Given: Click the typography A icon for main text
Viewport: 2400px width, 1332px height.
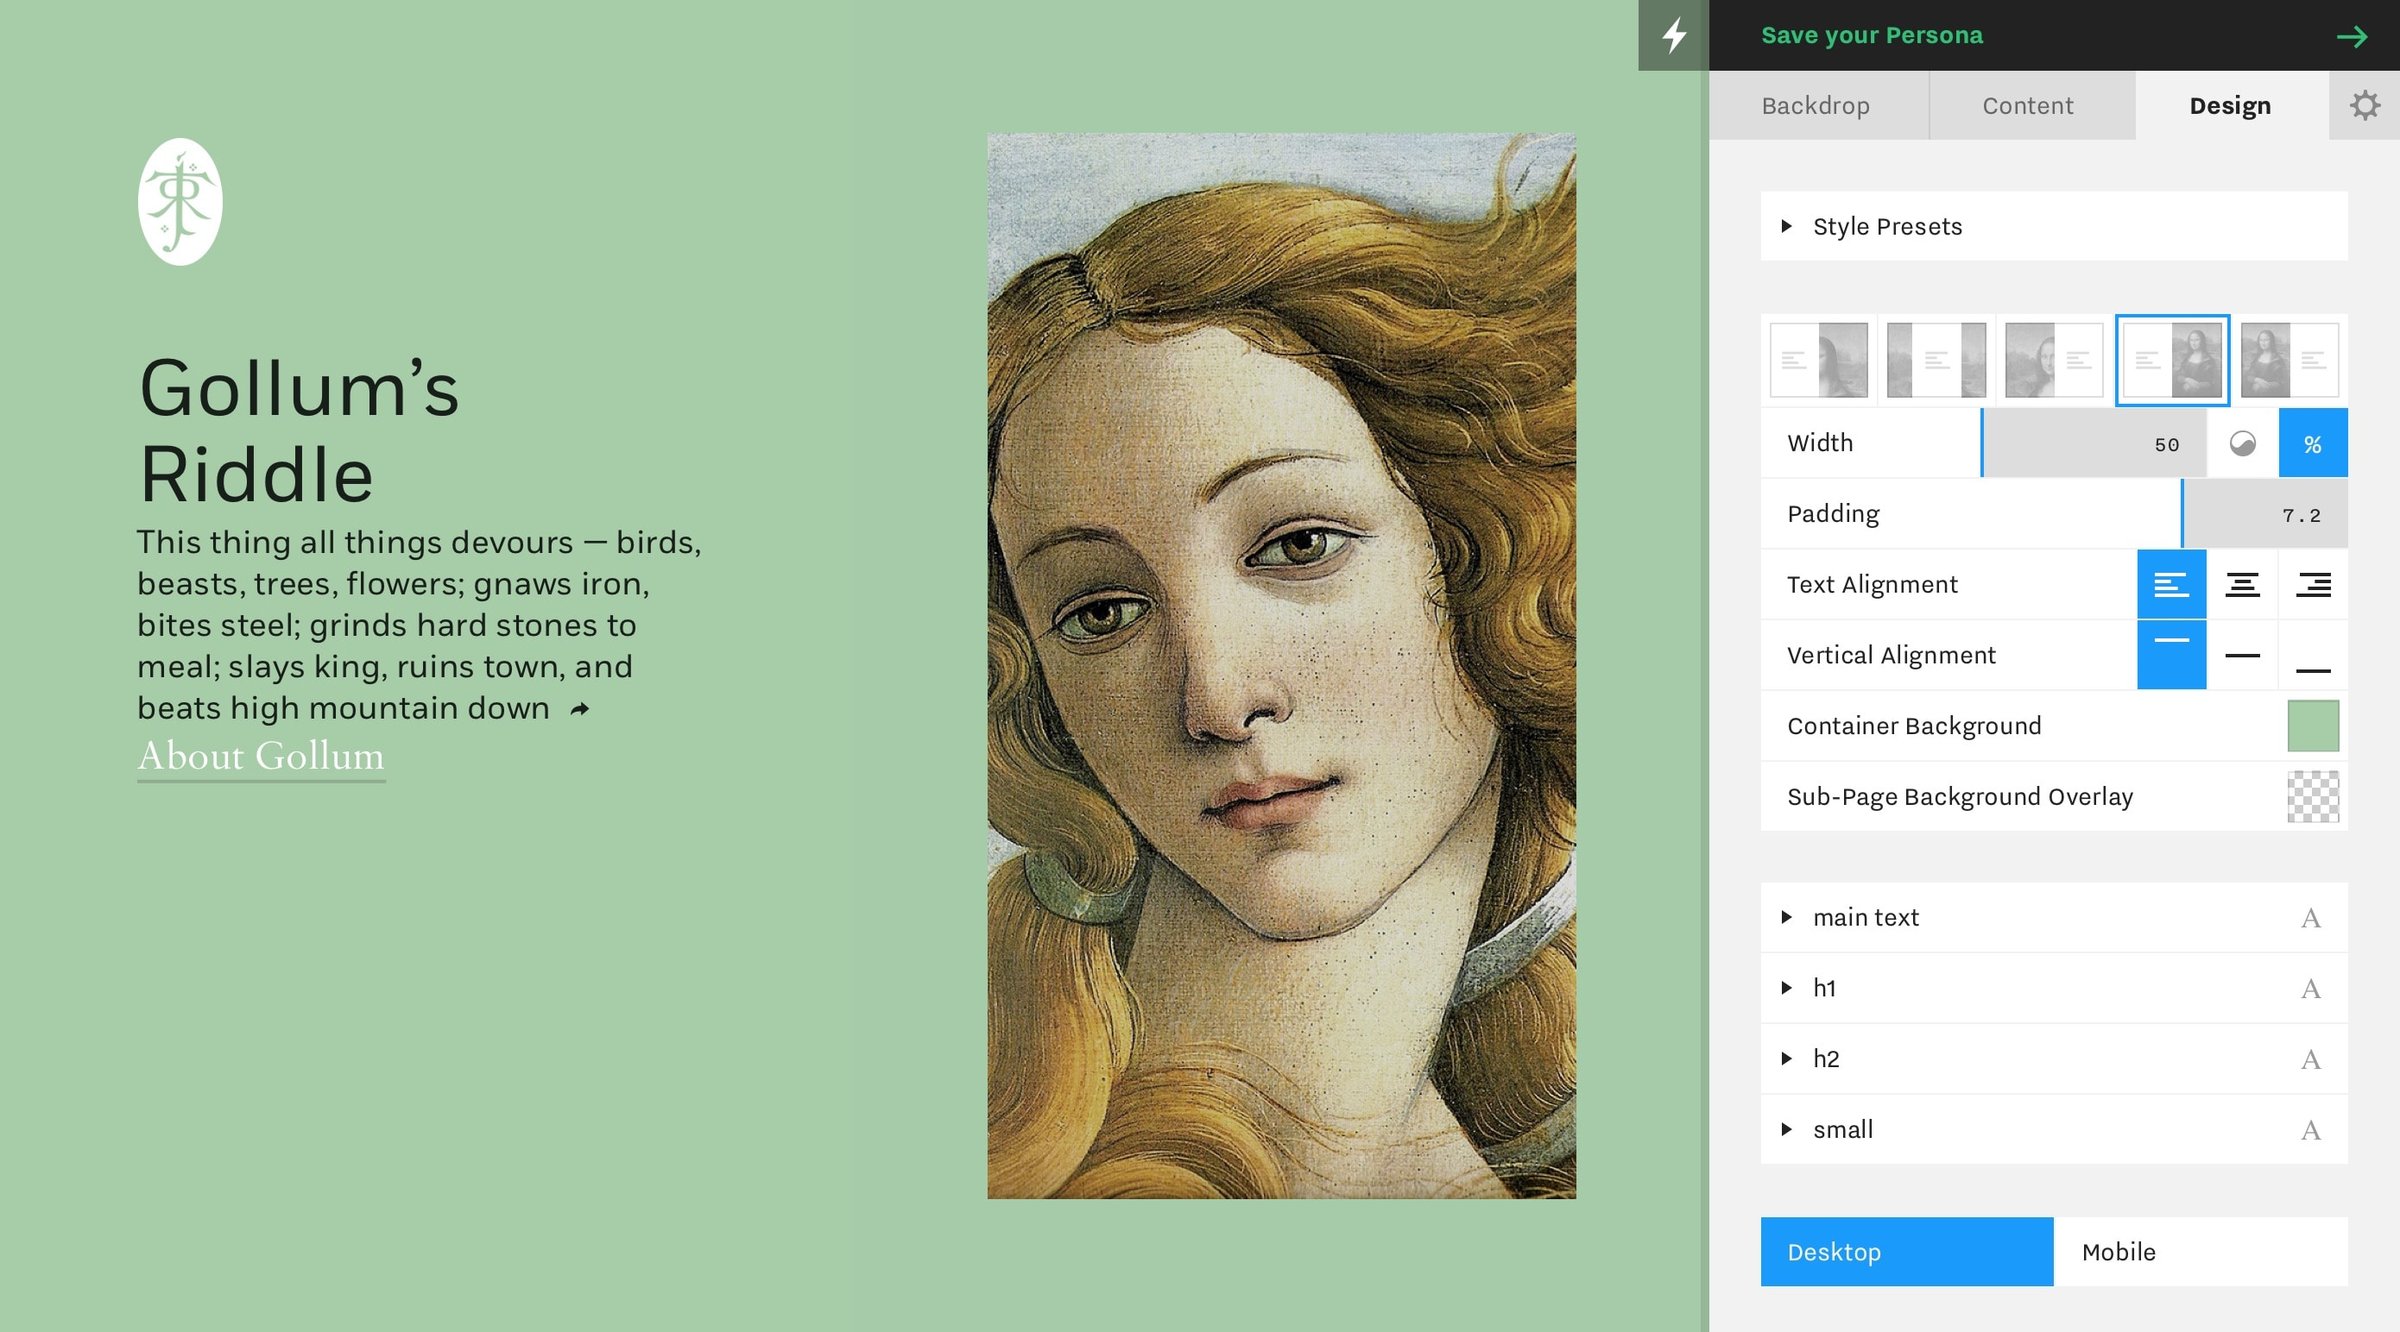Looking at the screenshot, I should click(x=2310, y=918).
